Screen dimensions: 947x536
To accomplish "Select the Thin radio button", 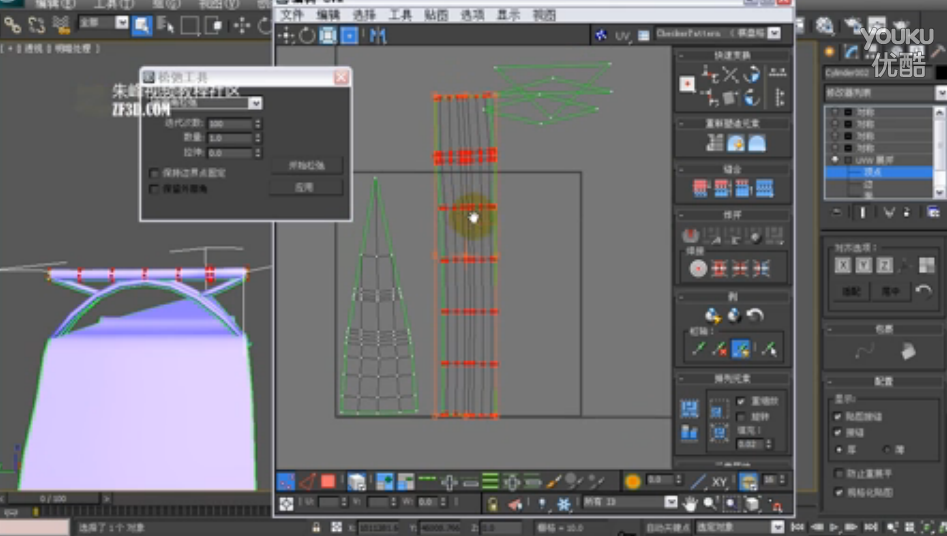I will click(887, 449).
